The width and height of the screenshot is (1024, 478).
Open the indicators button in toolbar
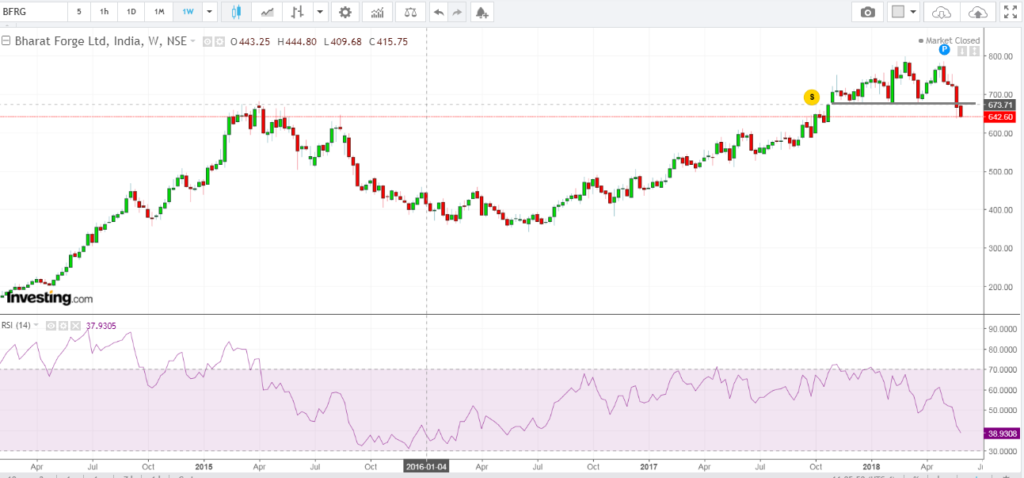pos(377,12)
